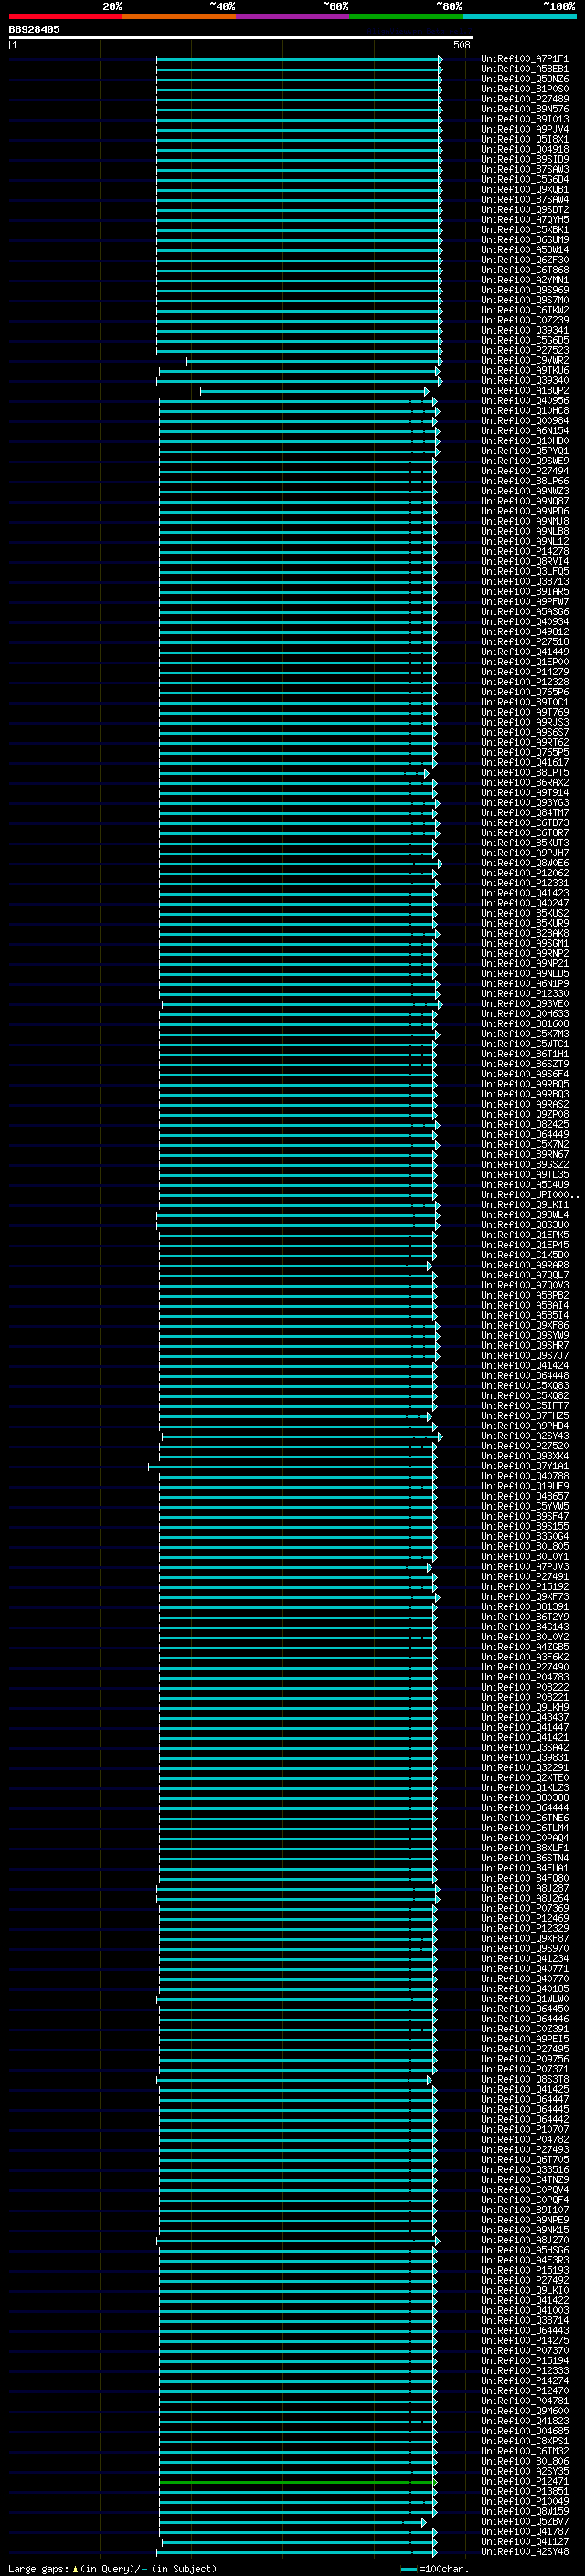Viewport: 585px width, 2576px height.
Task: Select hit UniRef100_Q04918
Action: click(524, 149)
